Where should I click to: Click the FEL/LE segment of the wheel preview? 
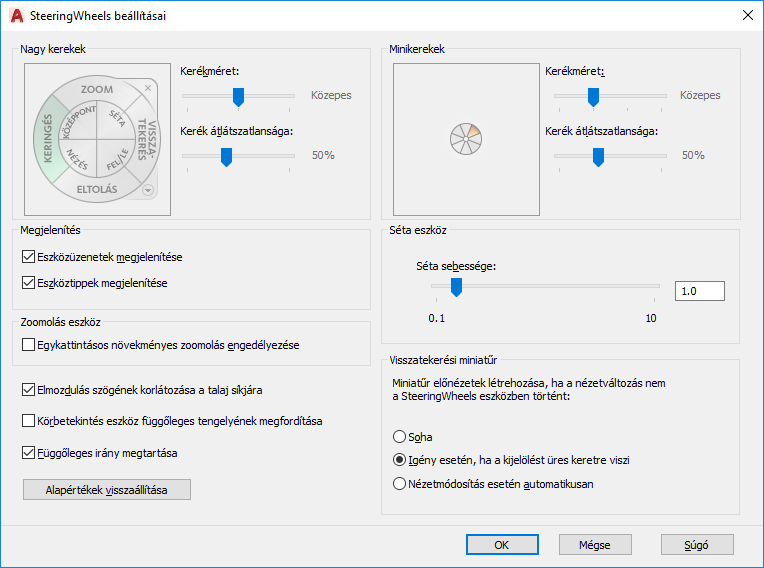(x=117, y=160)
